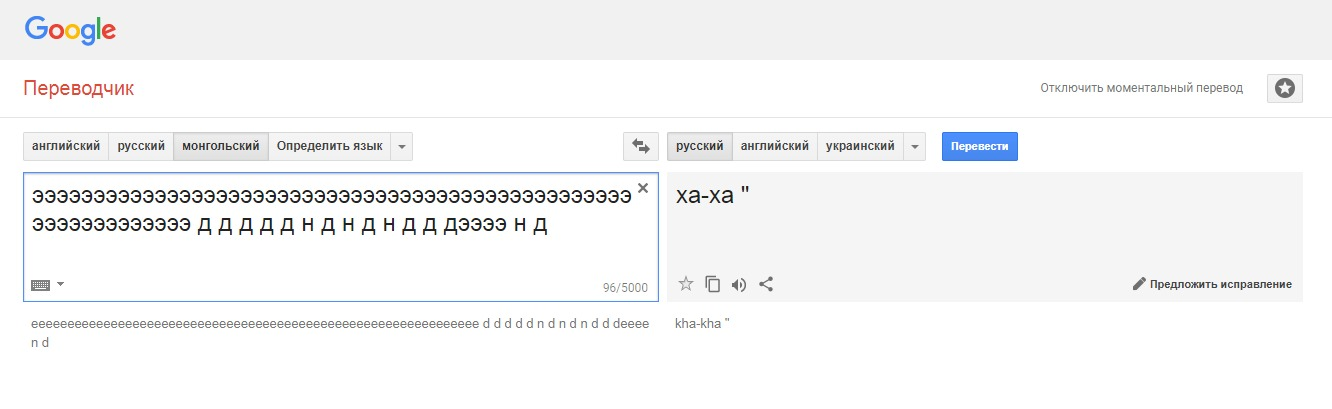Viewport: 1332px width, 409px height.
Task: Click inside the source text box
Action: click(340, 237)
